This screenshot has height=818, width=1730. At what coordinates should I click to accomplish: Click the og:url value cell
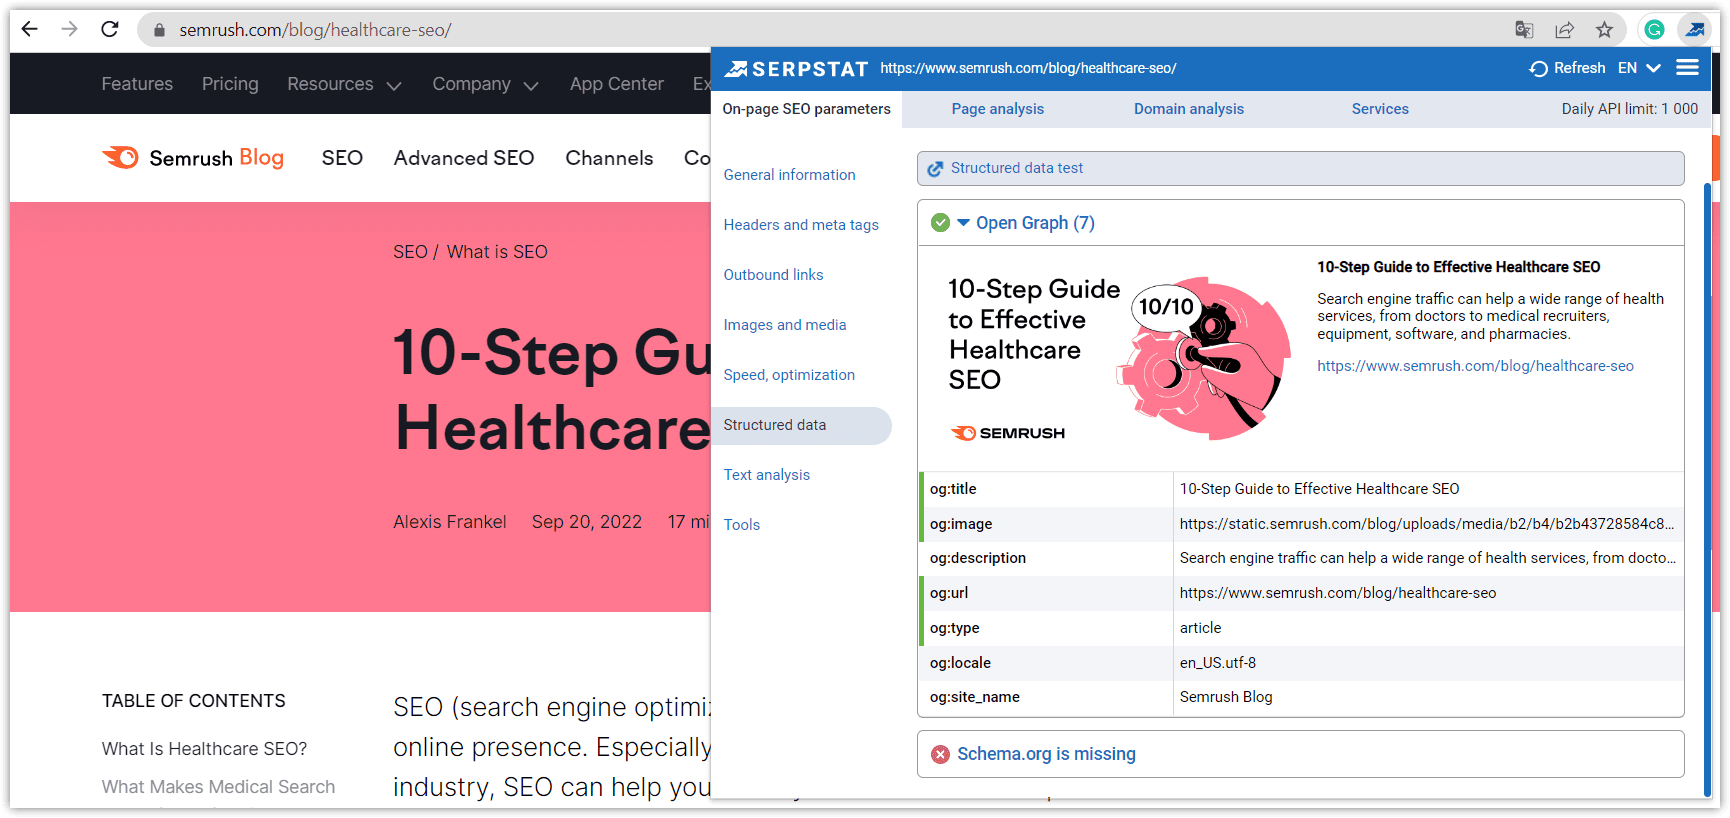click(x=1338, y=593)
